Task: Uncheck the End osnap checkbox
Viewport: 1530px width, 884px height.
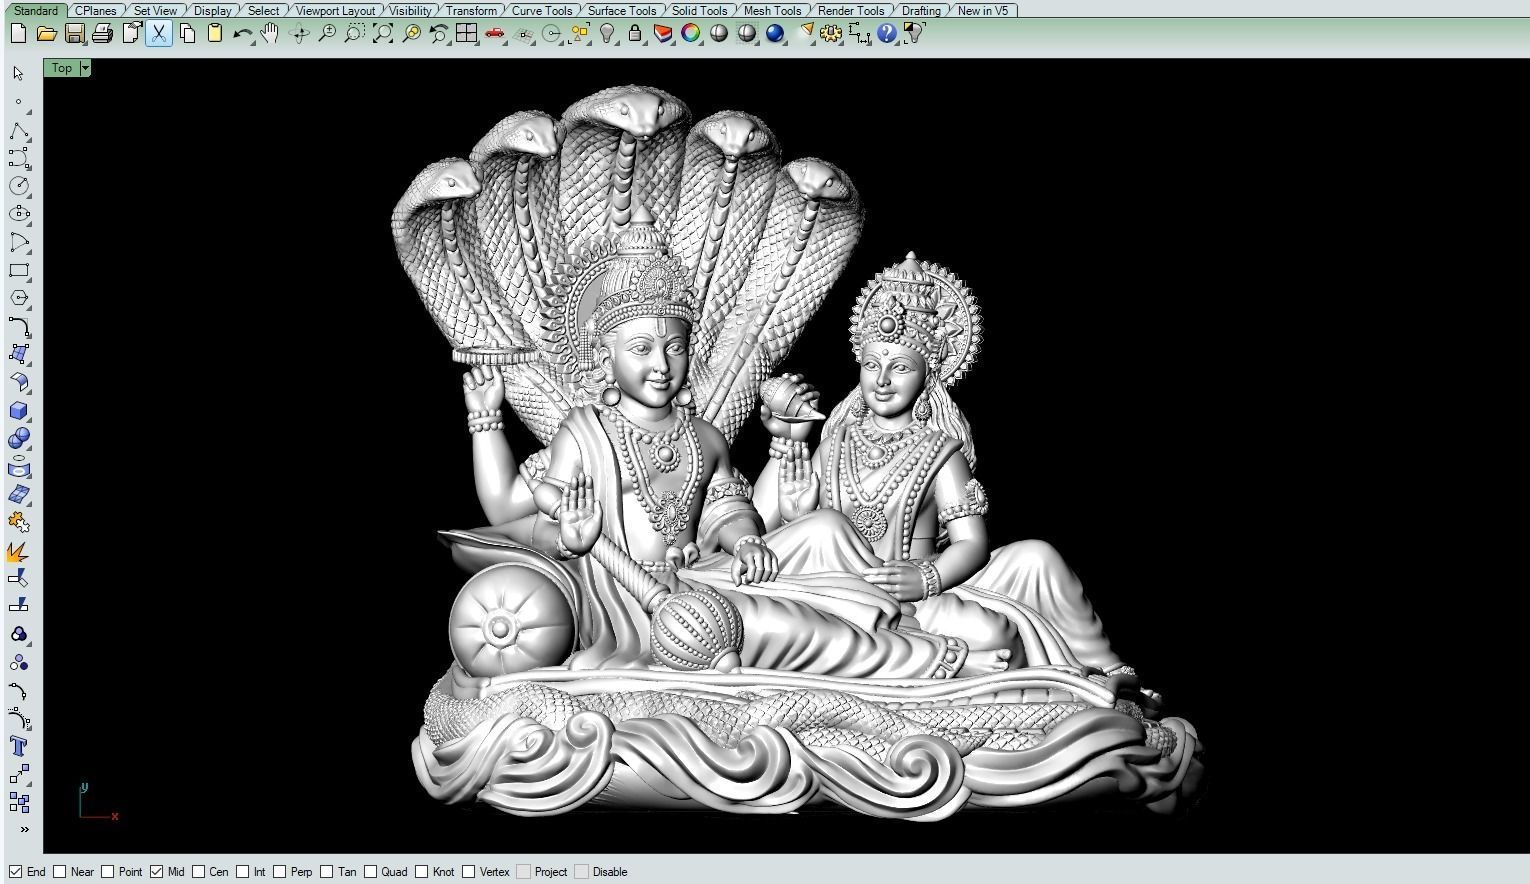Action: 15,871
